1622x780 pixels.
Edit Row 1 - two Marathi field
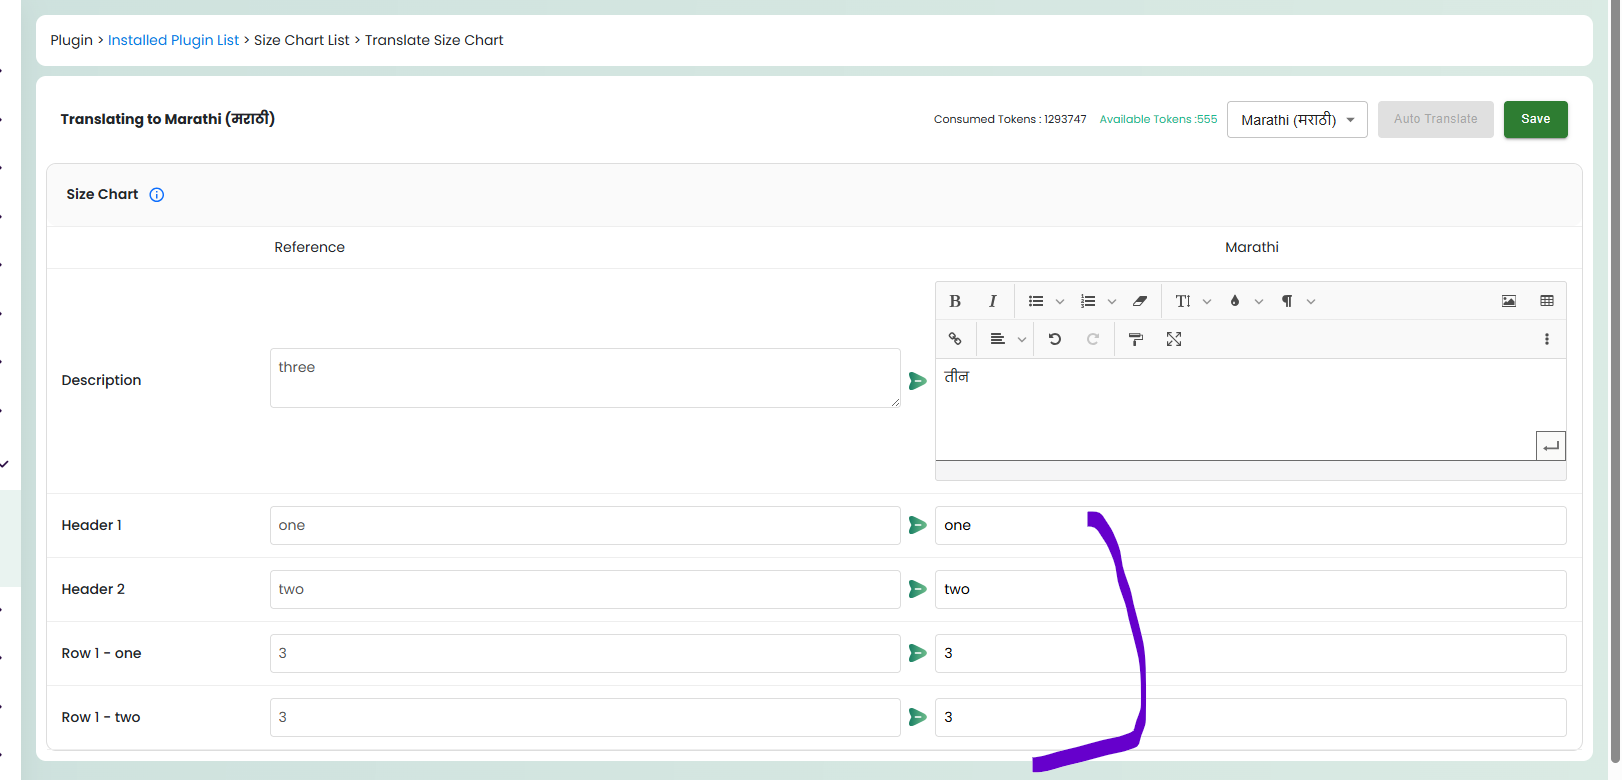(x=1250, y=717)
